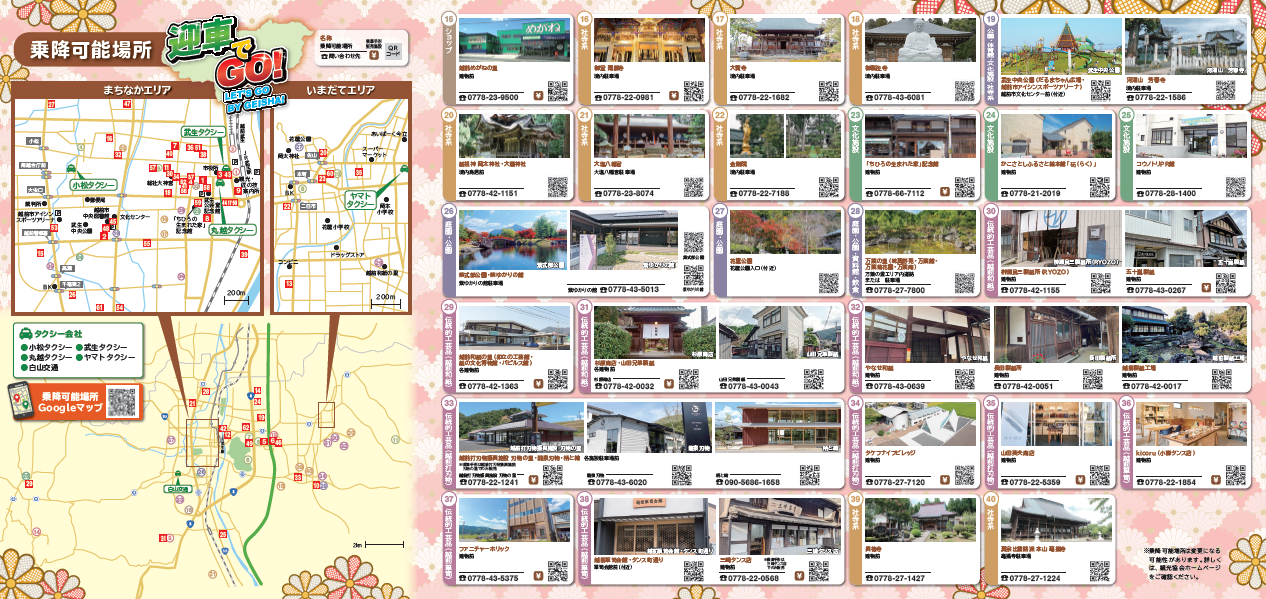Screen dimensions: 1266x599
Task: Click phone number 0778-27-1224
Action: [1033, 577]
